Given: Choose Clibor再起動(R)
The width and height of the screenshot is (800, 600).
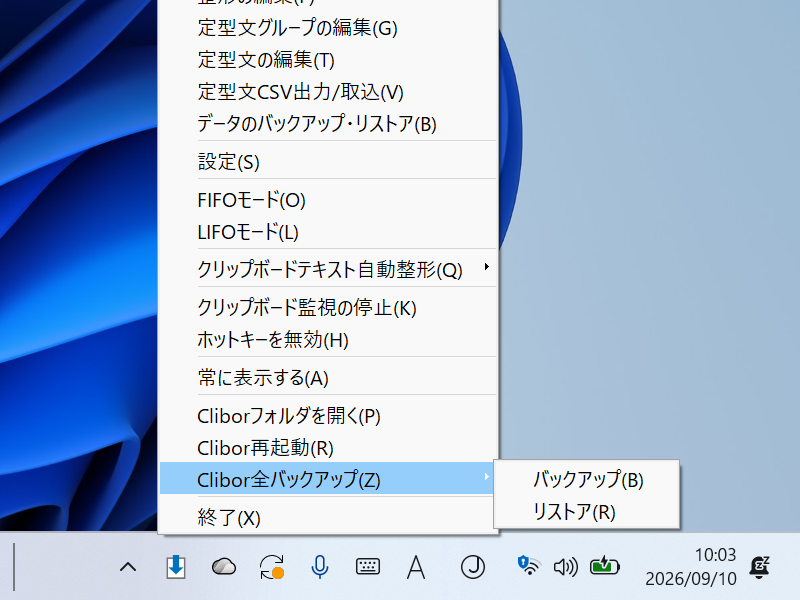Looking at the screenshot, I should [x=328, y=448].
